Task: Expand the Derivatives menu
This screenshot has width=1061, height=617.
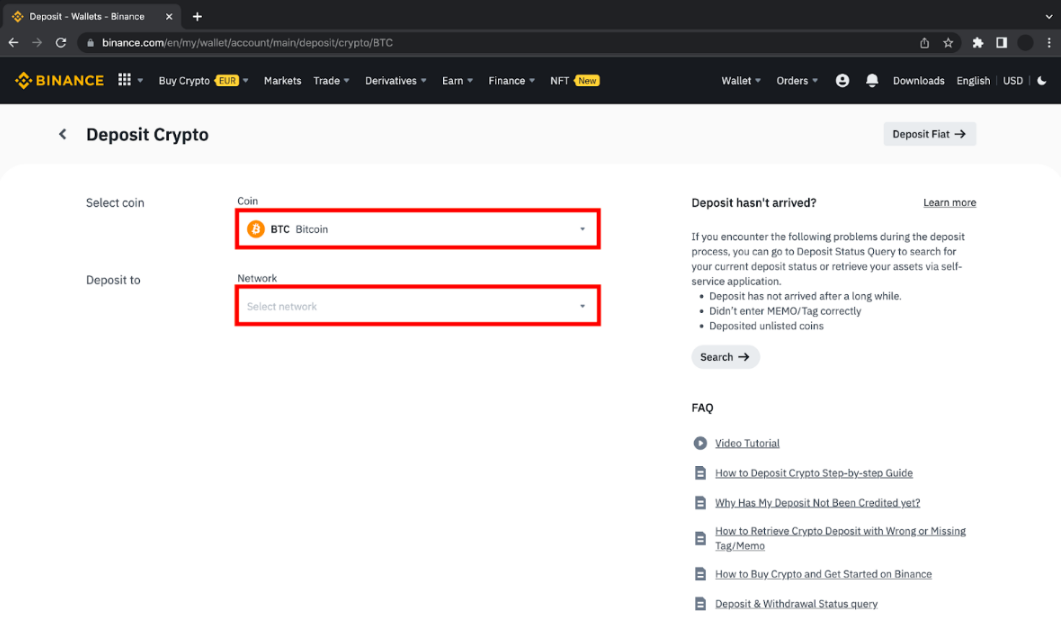Action: [x=396, y=81]
